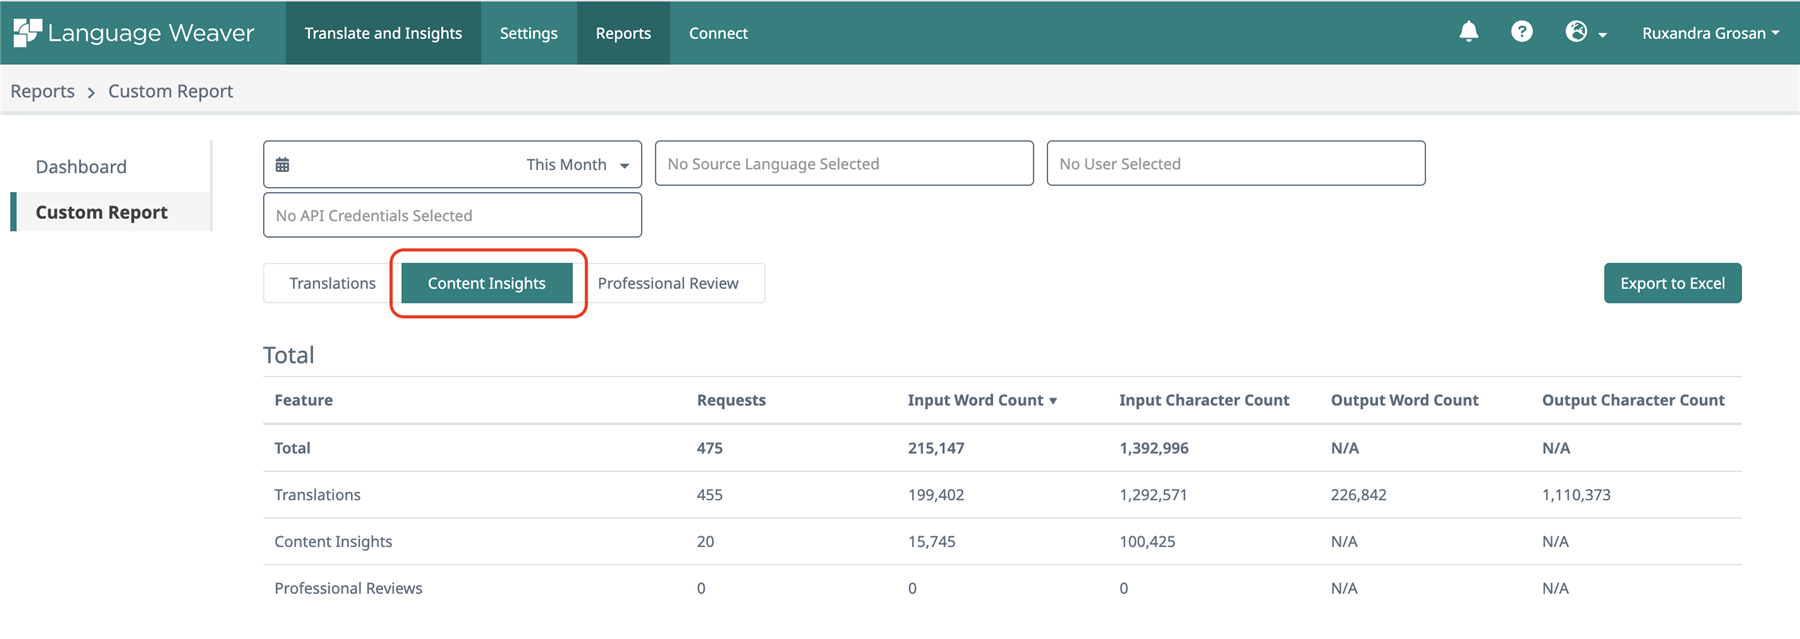Open the notifications bell
Screen dimensions: 1800x639
click(1468, 32)
